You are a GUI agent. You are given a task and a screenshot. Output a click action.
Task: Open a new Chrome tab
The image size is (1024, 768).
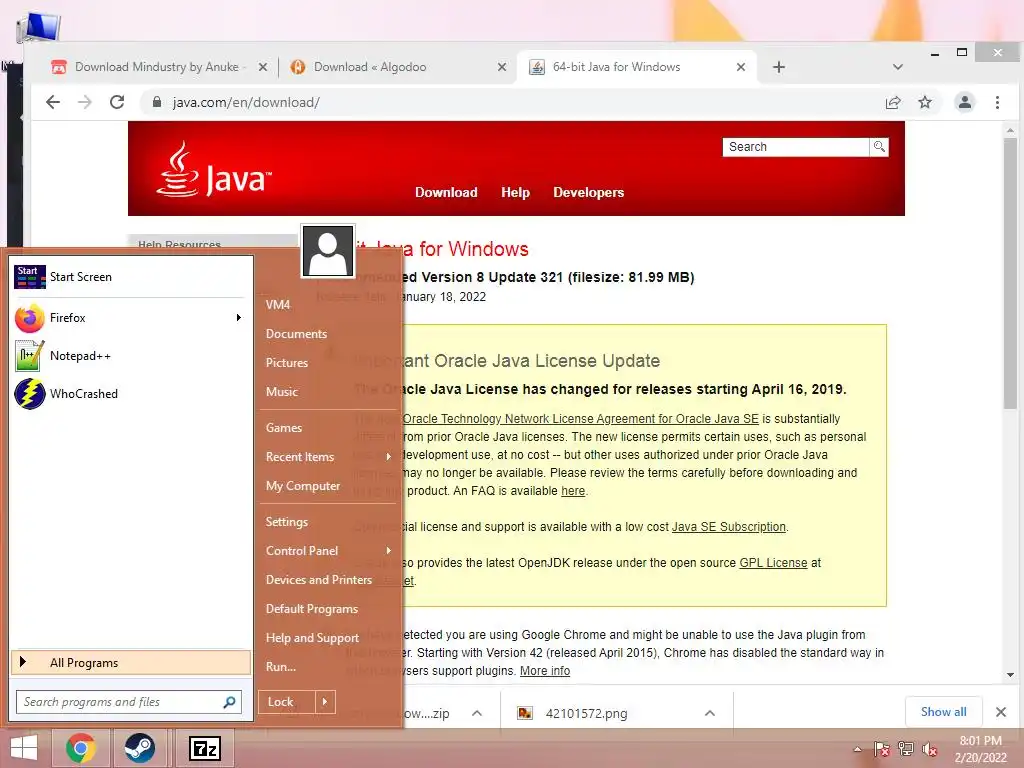(778, 67)
